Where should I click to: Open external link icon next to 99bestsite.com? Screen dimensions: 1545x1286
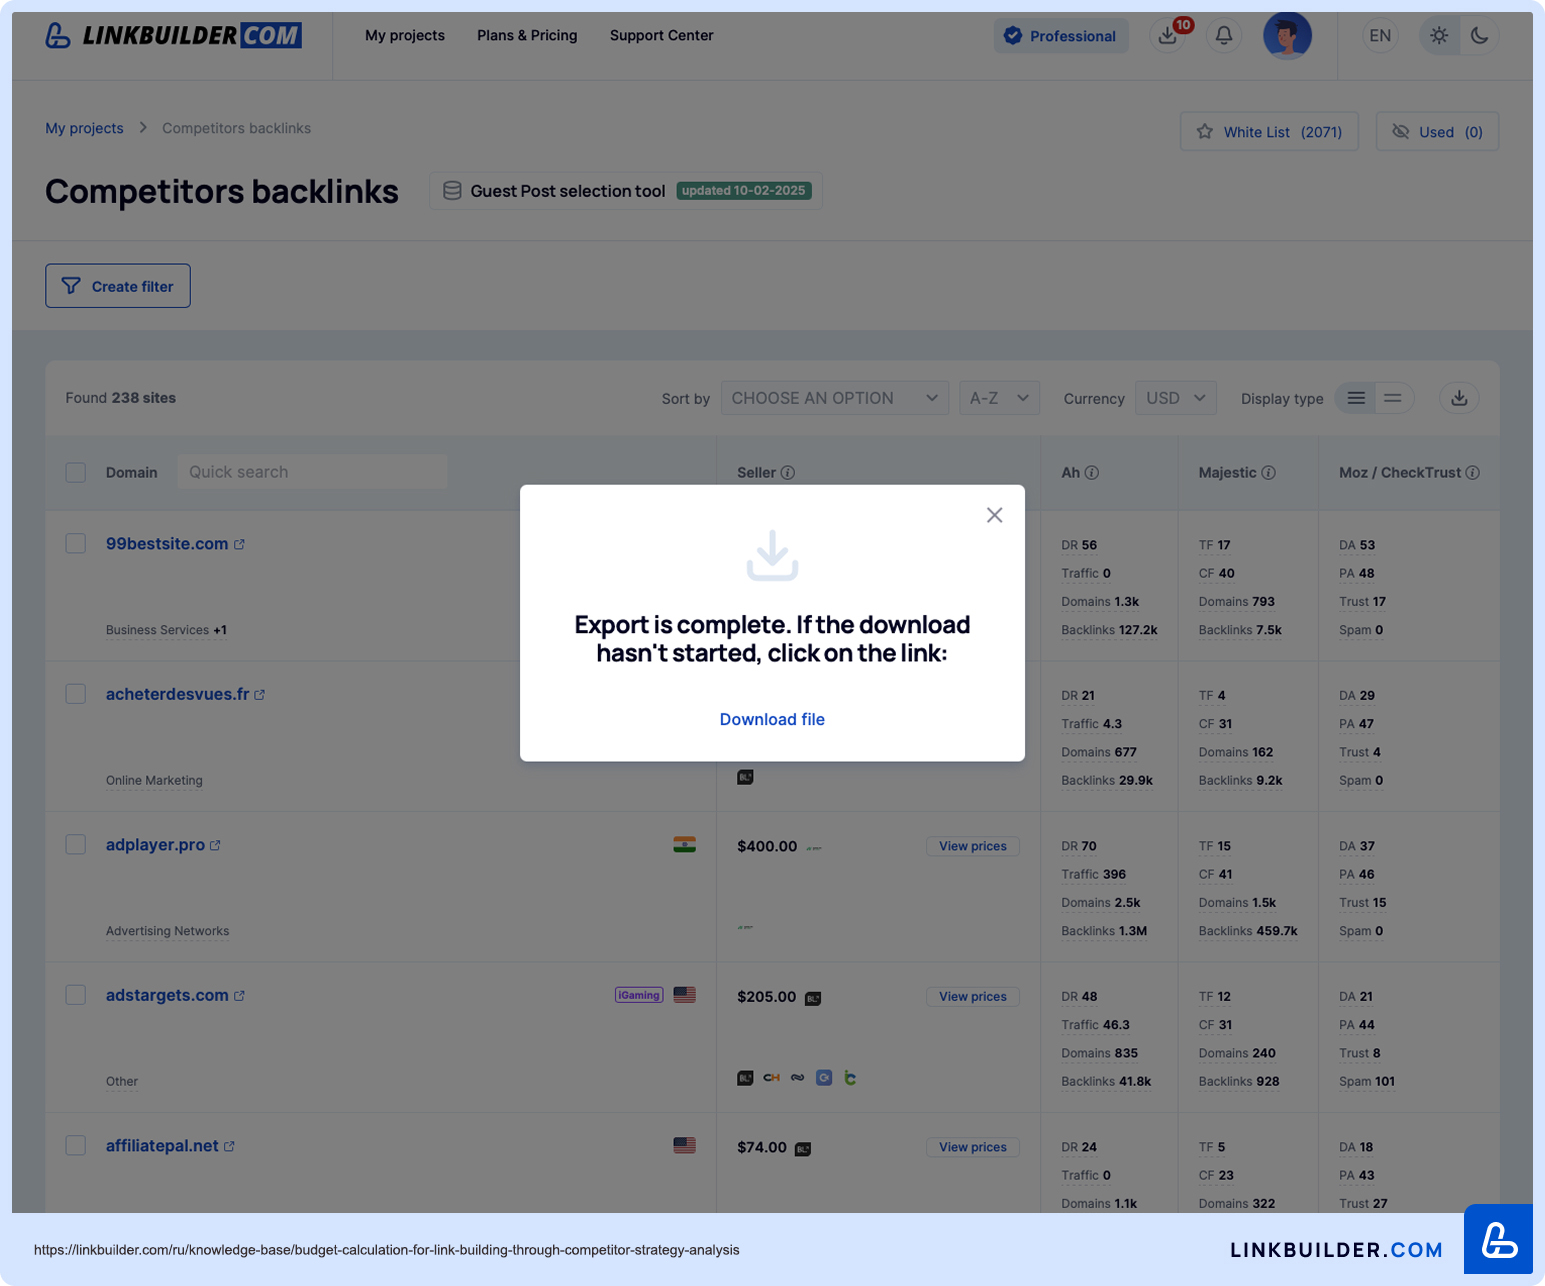point(239,545)
